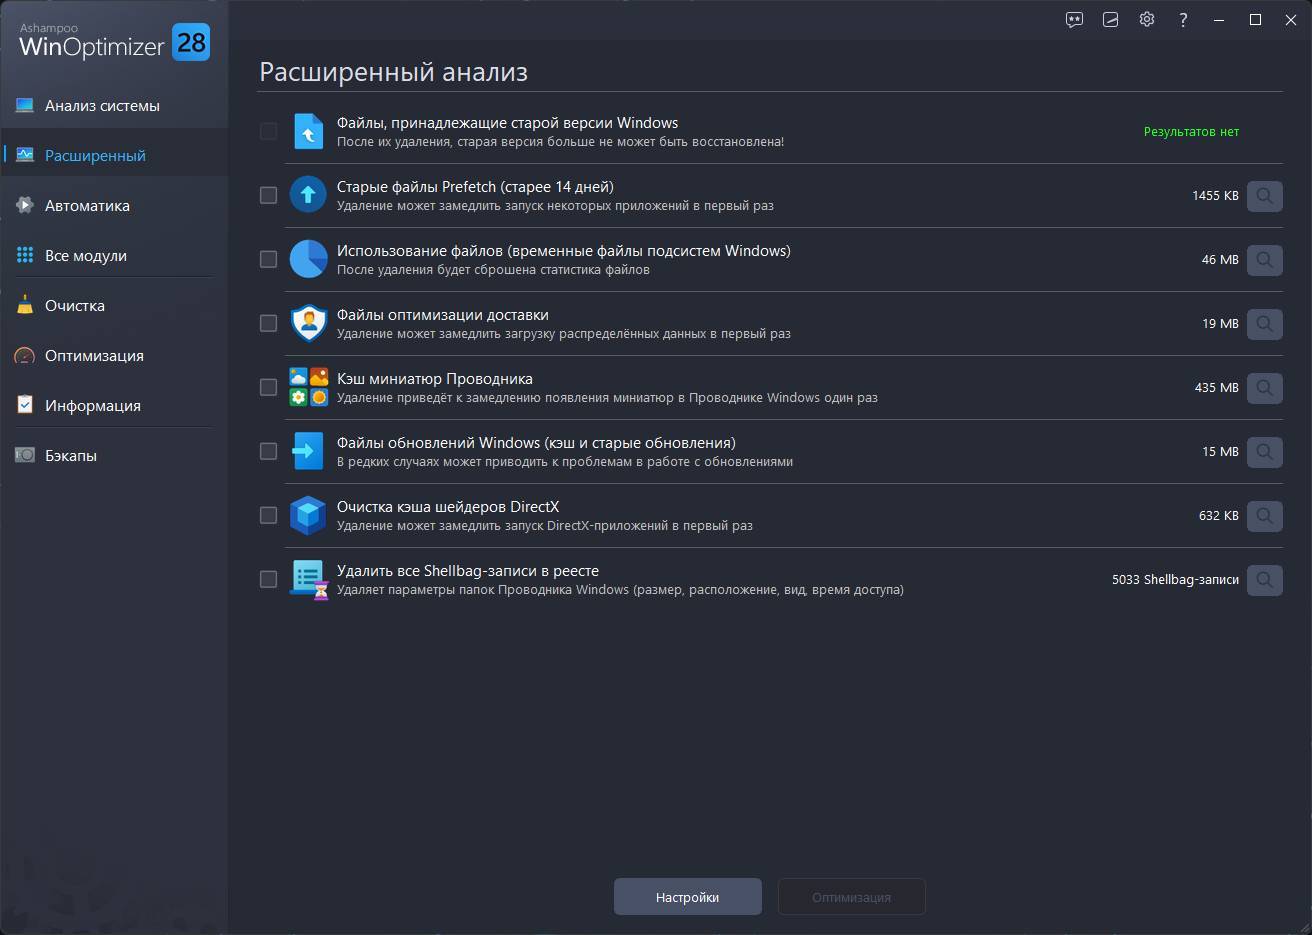The width and height of the screenshot is (1312, 935).
Task: Select checkbox for delivery optimization files
Action: point(268,323)
